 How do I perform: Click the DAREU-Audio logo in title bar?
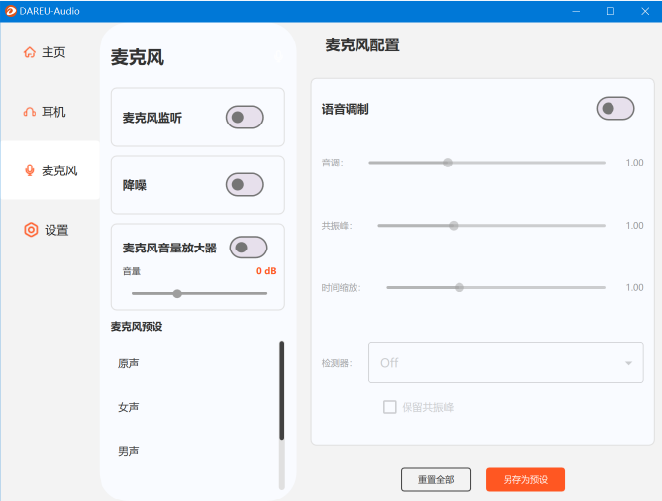coord(11,11)
